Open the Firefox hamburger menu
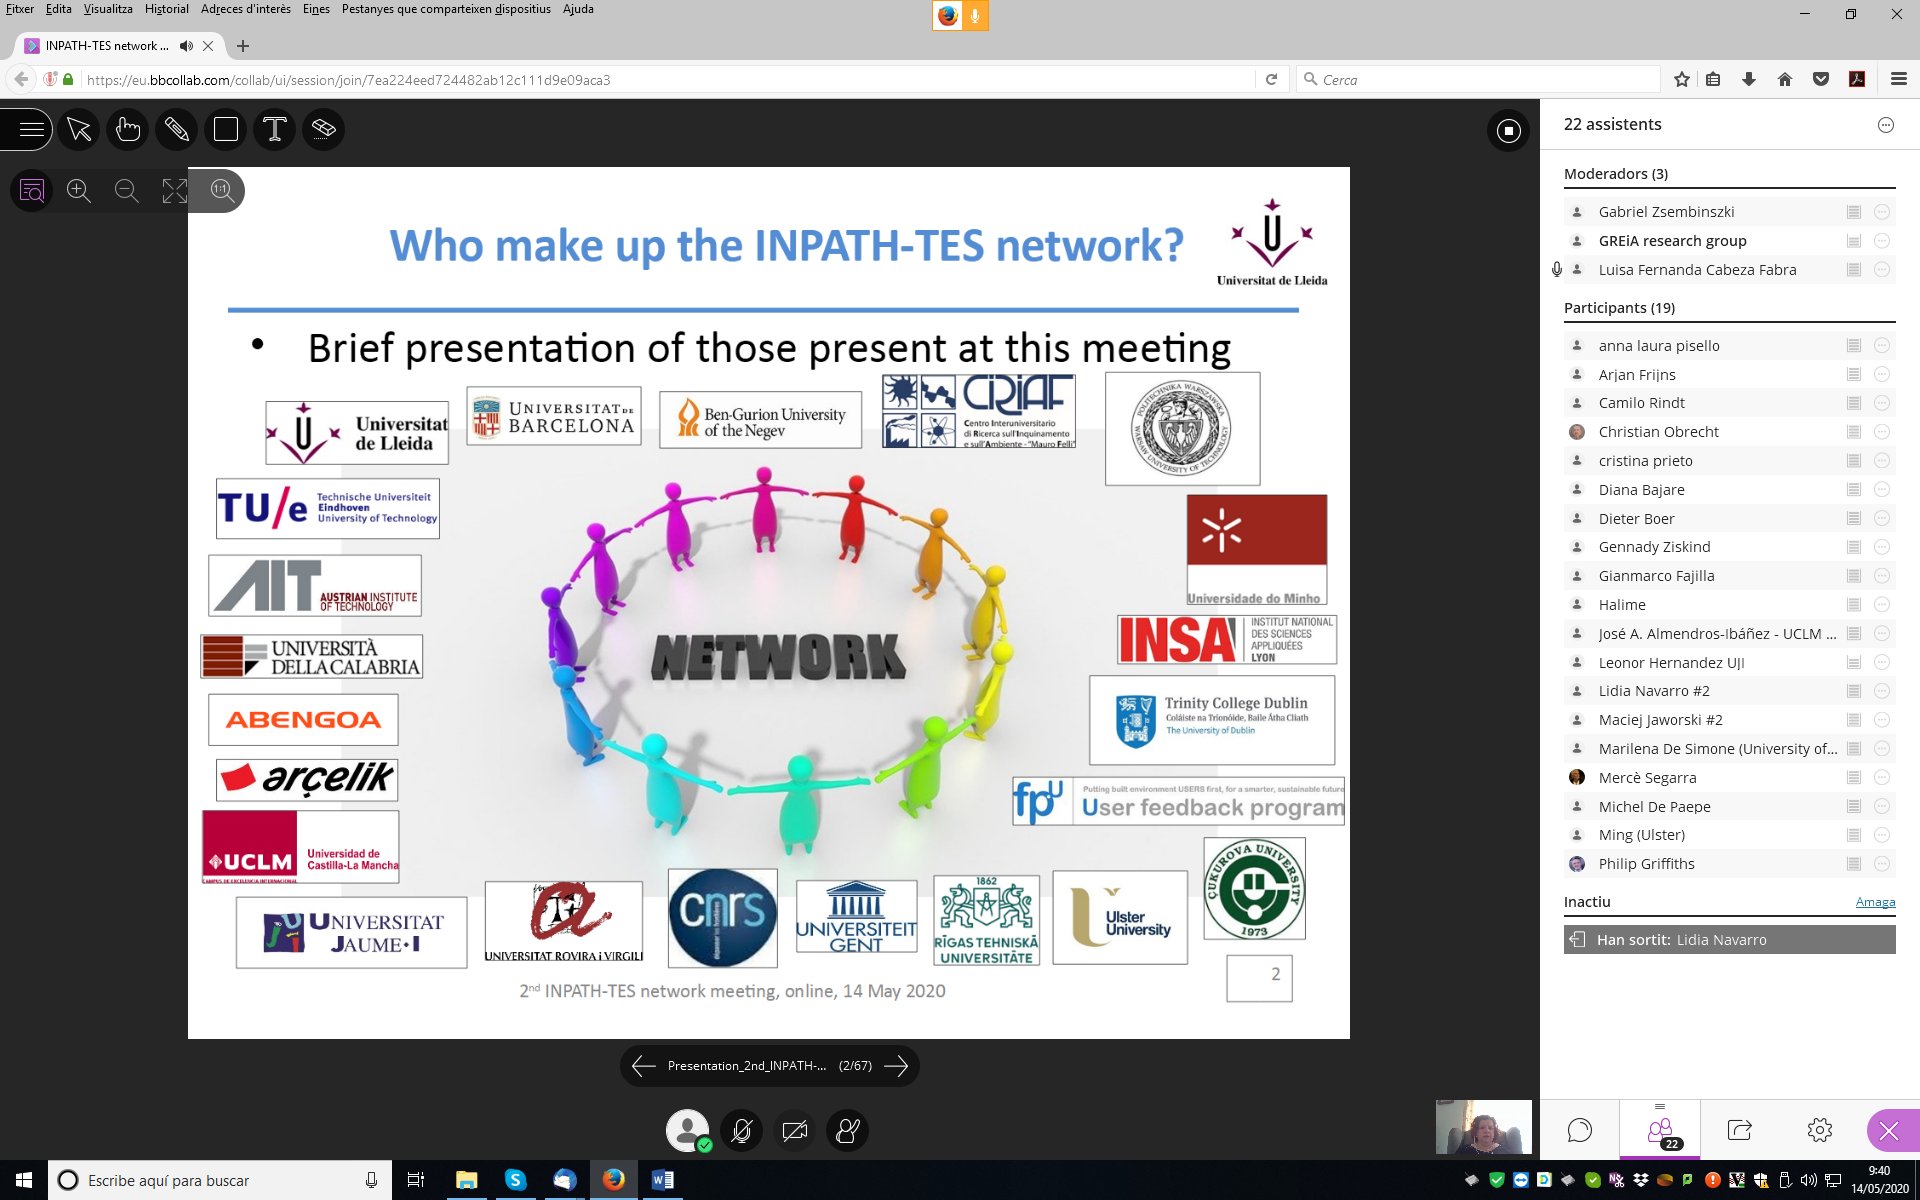This screenshot has height=1200, width=1920. [1898, 80]
